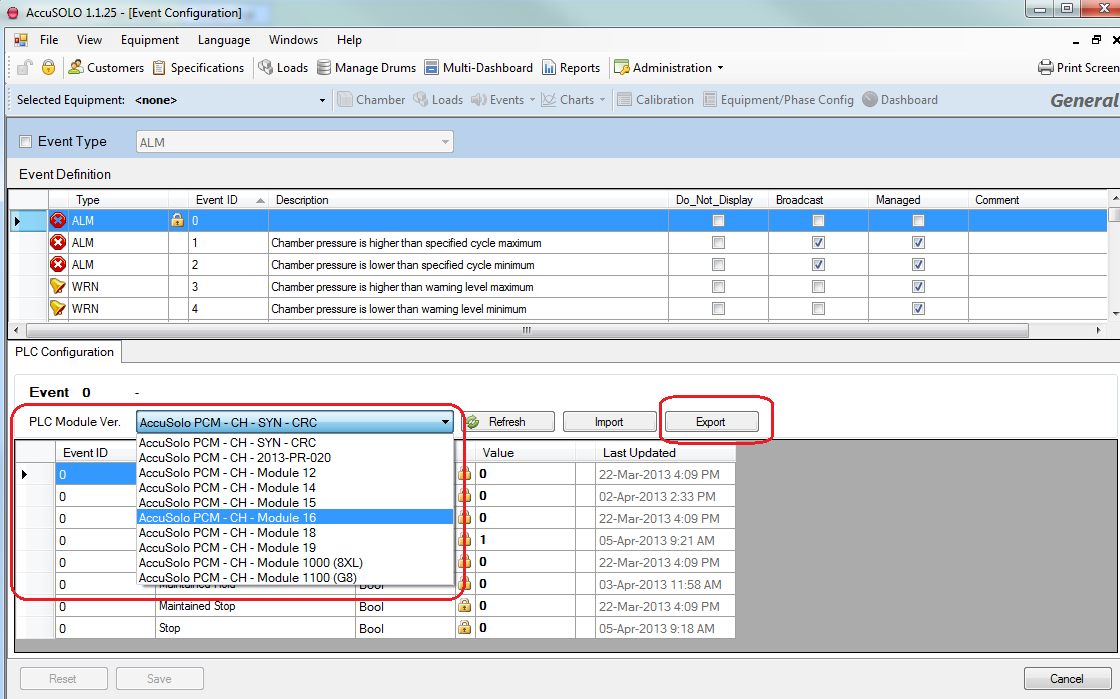Click the Loads icon in main toolbar
The image size is (1120, 699).
pos(266,68)
